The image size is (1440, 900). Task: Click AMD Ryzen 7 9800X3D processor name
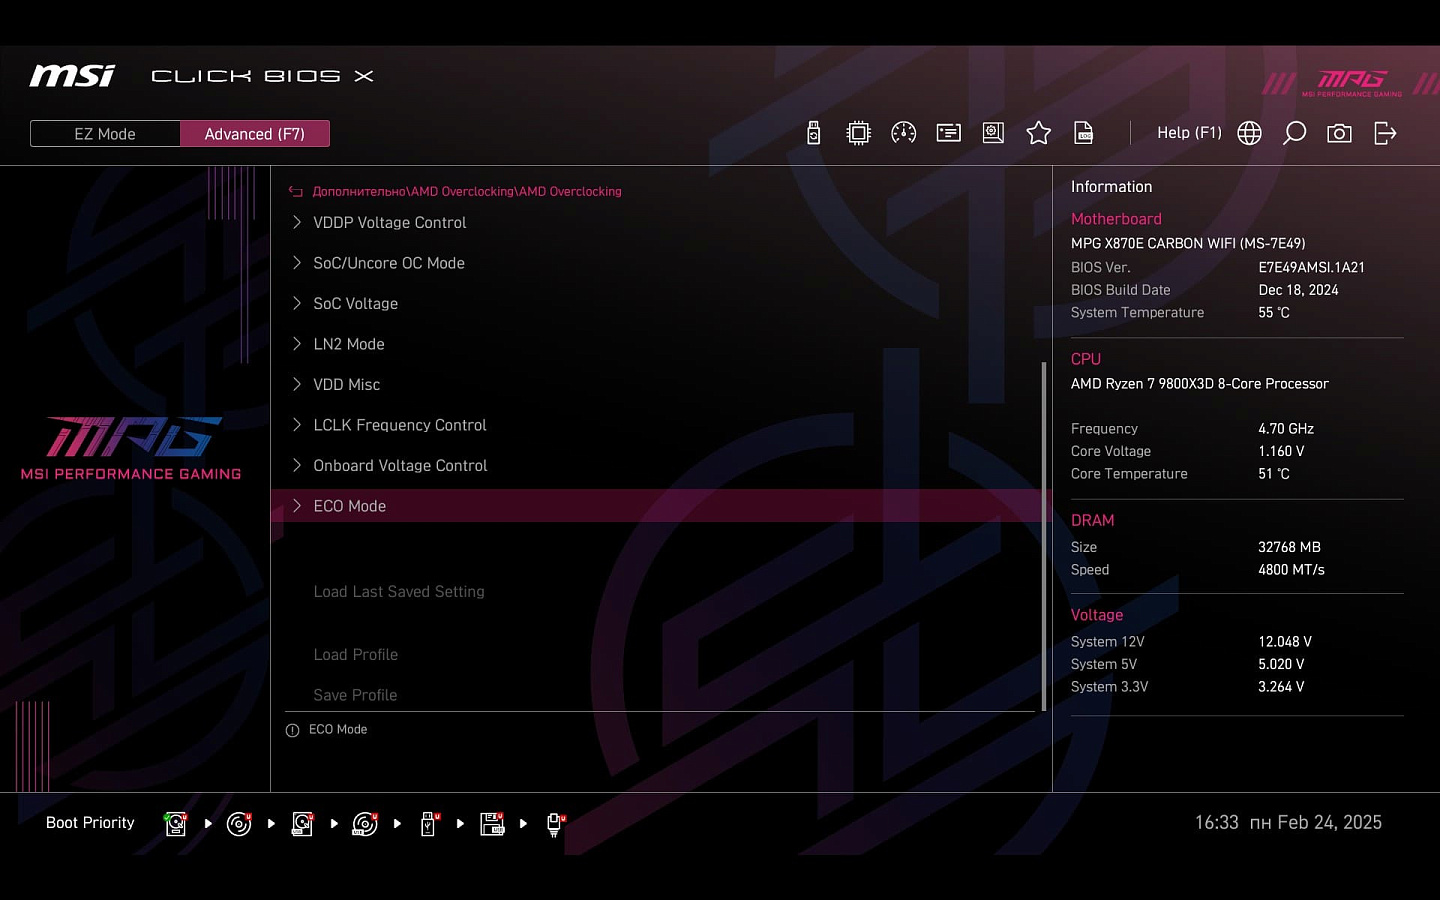point(1200,384)
